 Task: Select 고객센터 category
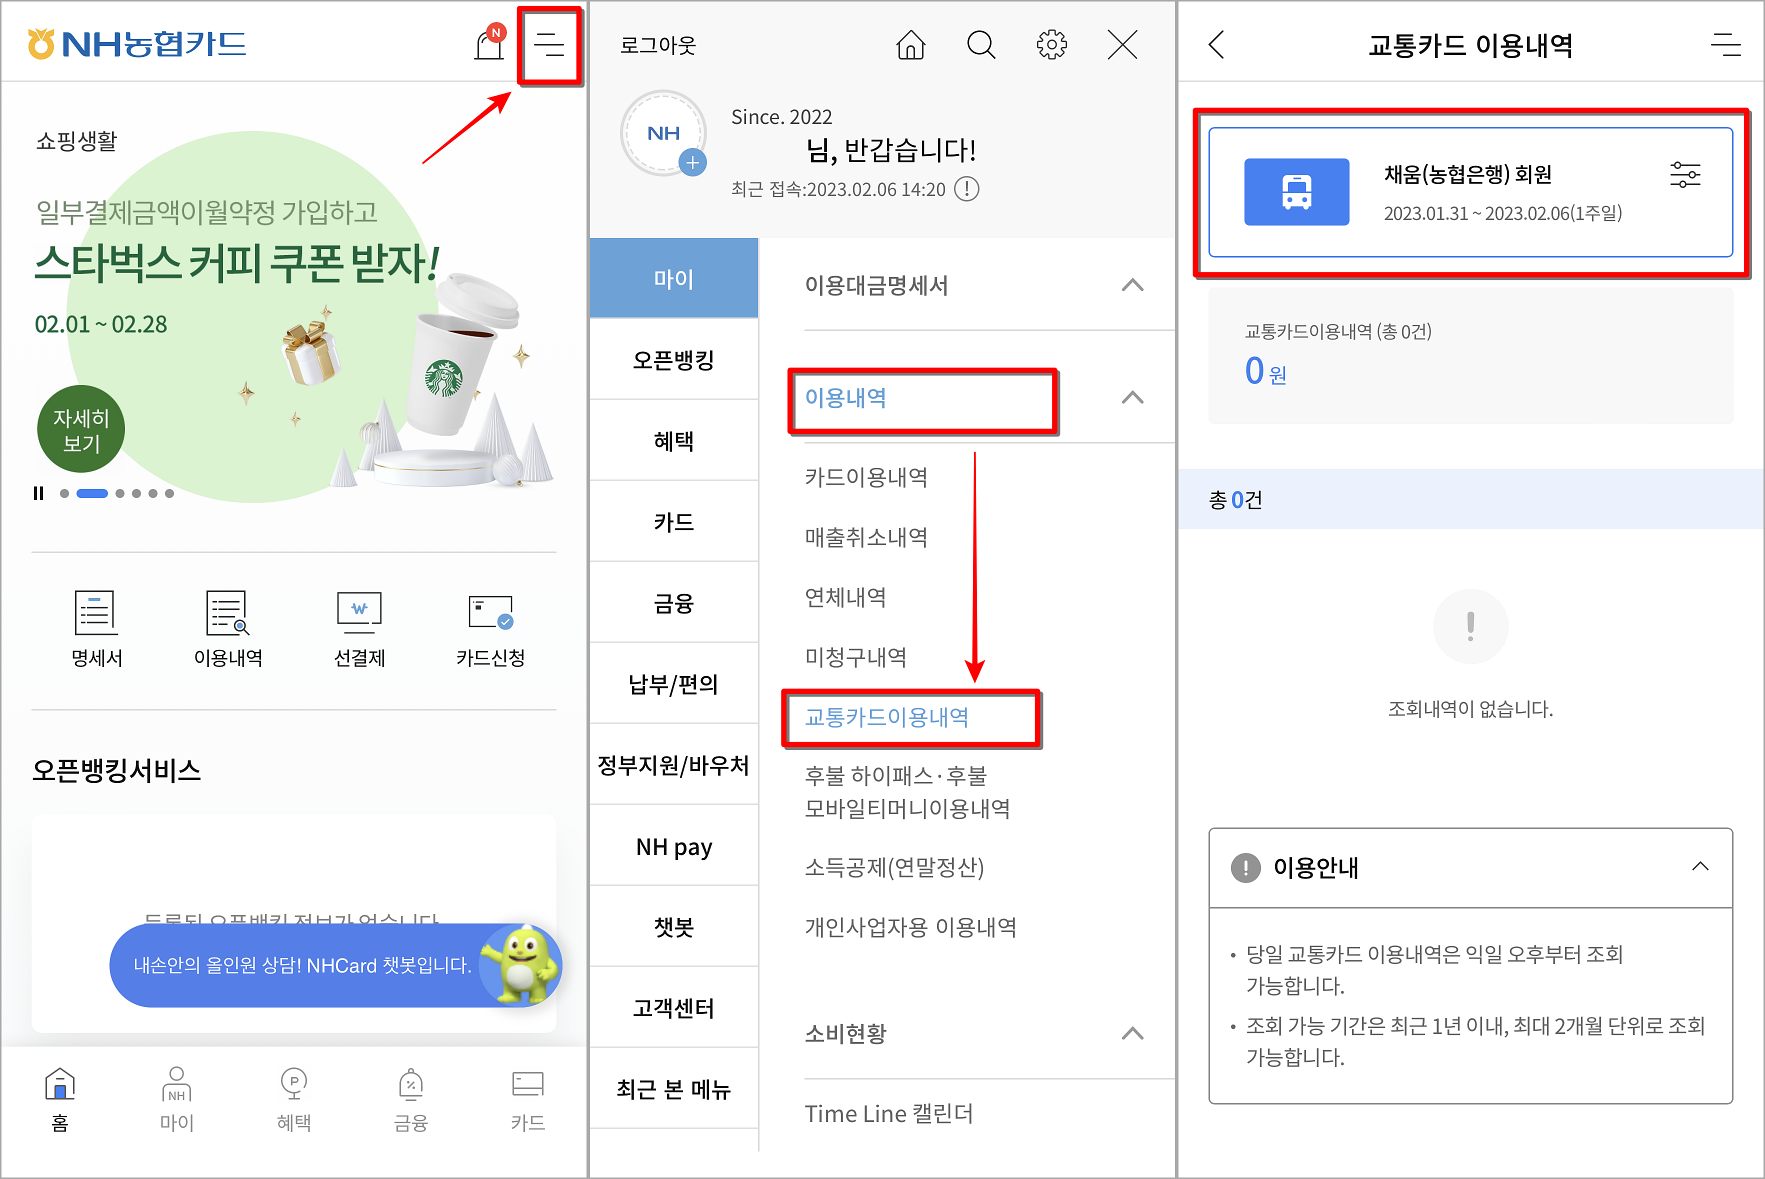coord(674,1008)
